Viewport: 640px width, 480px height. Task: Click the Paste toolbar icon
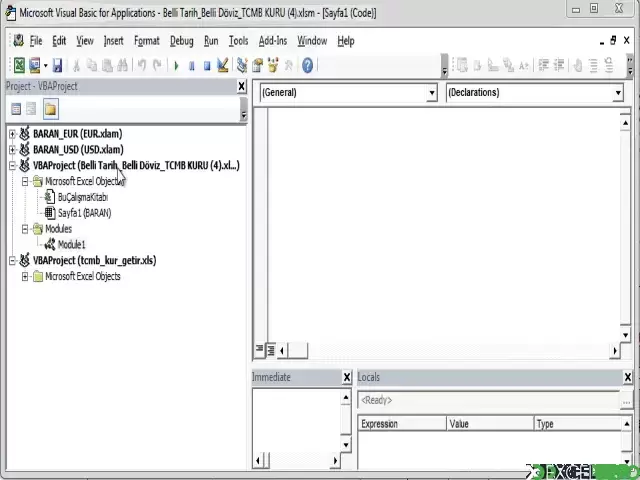pyautogui.click(x=107, y=65)
